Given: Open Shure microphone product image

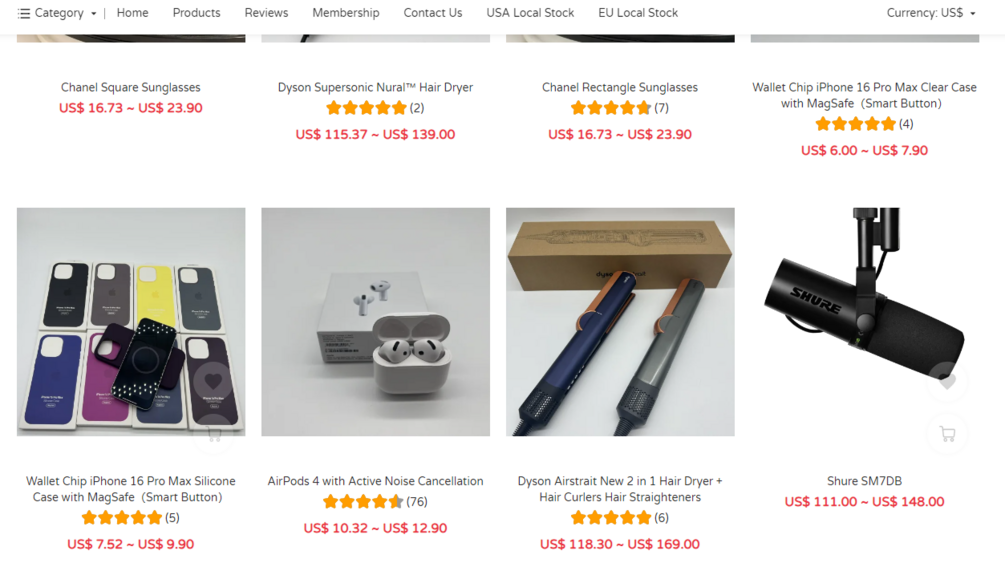Looking at the screenshot, I should click(x=865, y=322).
